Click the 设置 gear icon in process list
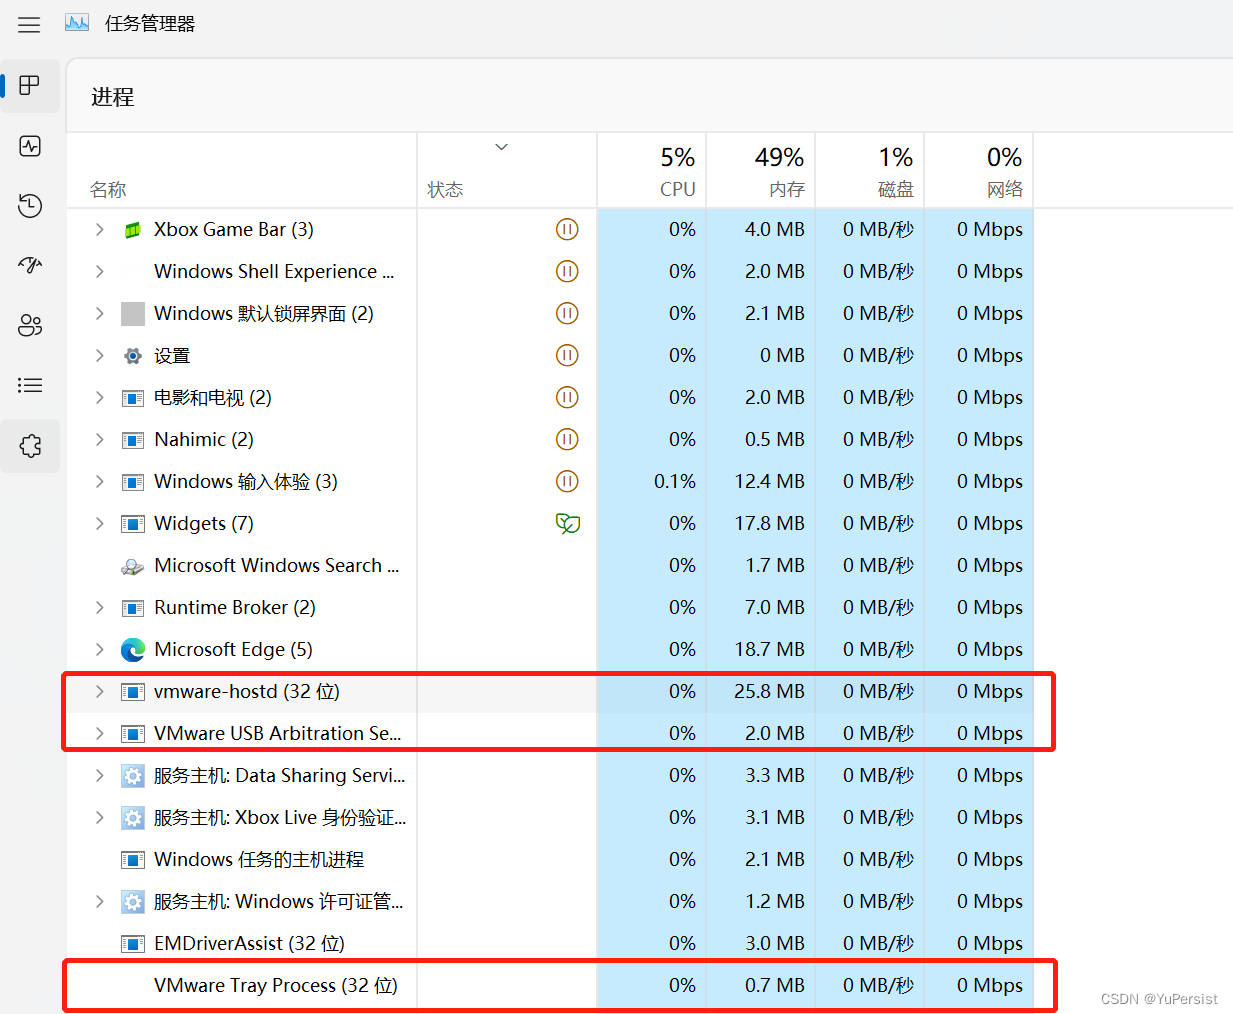 click(x=133, y=356)
